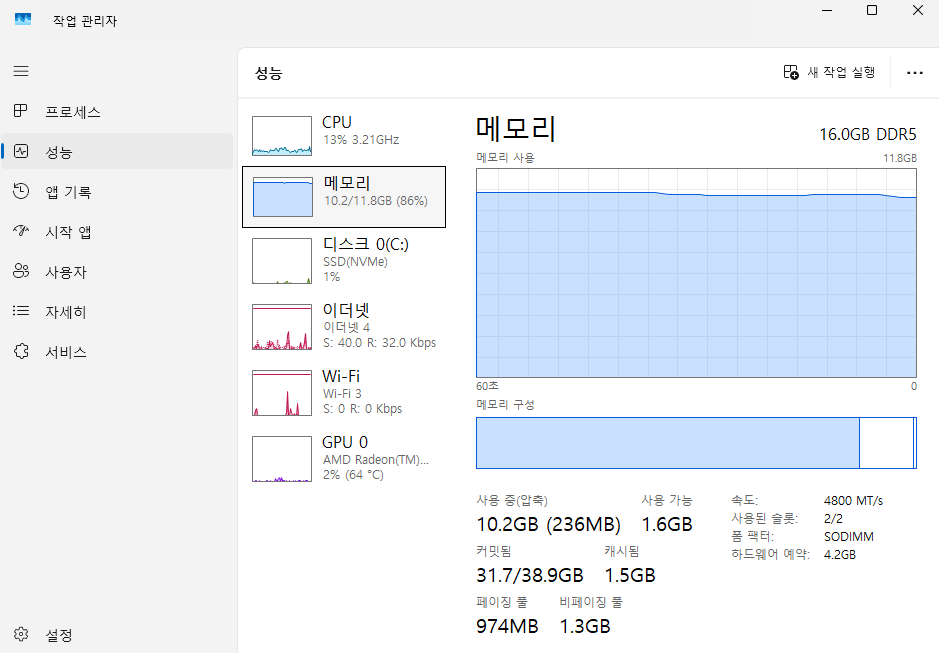Click 31.7/38.9GB committed value

[x=530, y=575]
